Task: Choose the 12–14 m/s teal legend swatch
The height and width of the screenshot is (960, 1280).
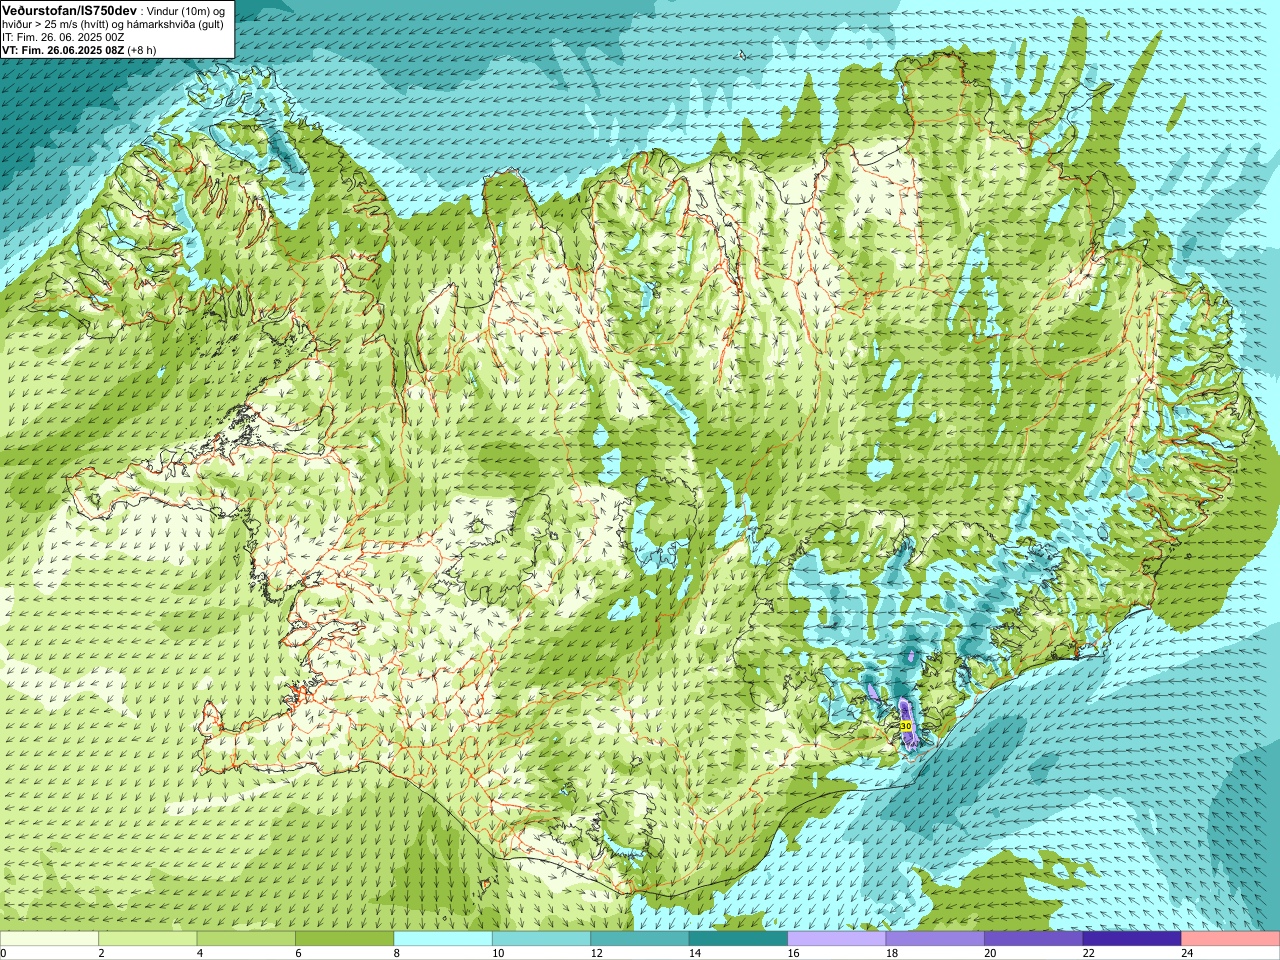Action: point(640,939)
